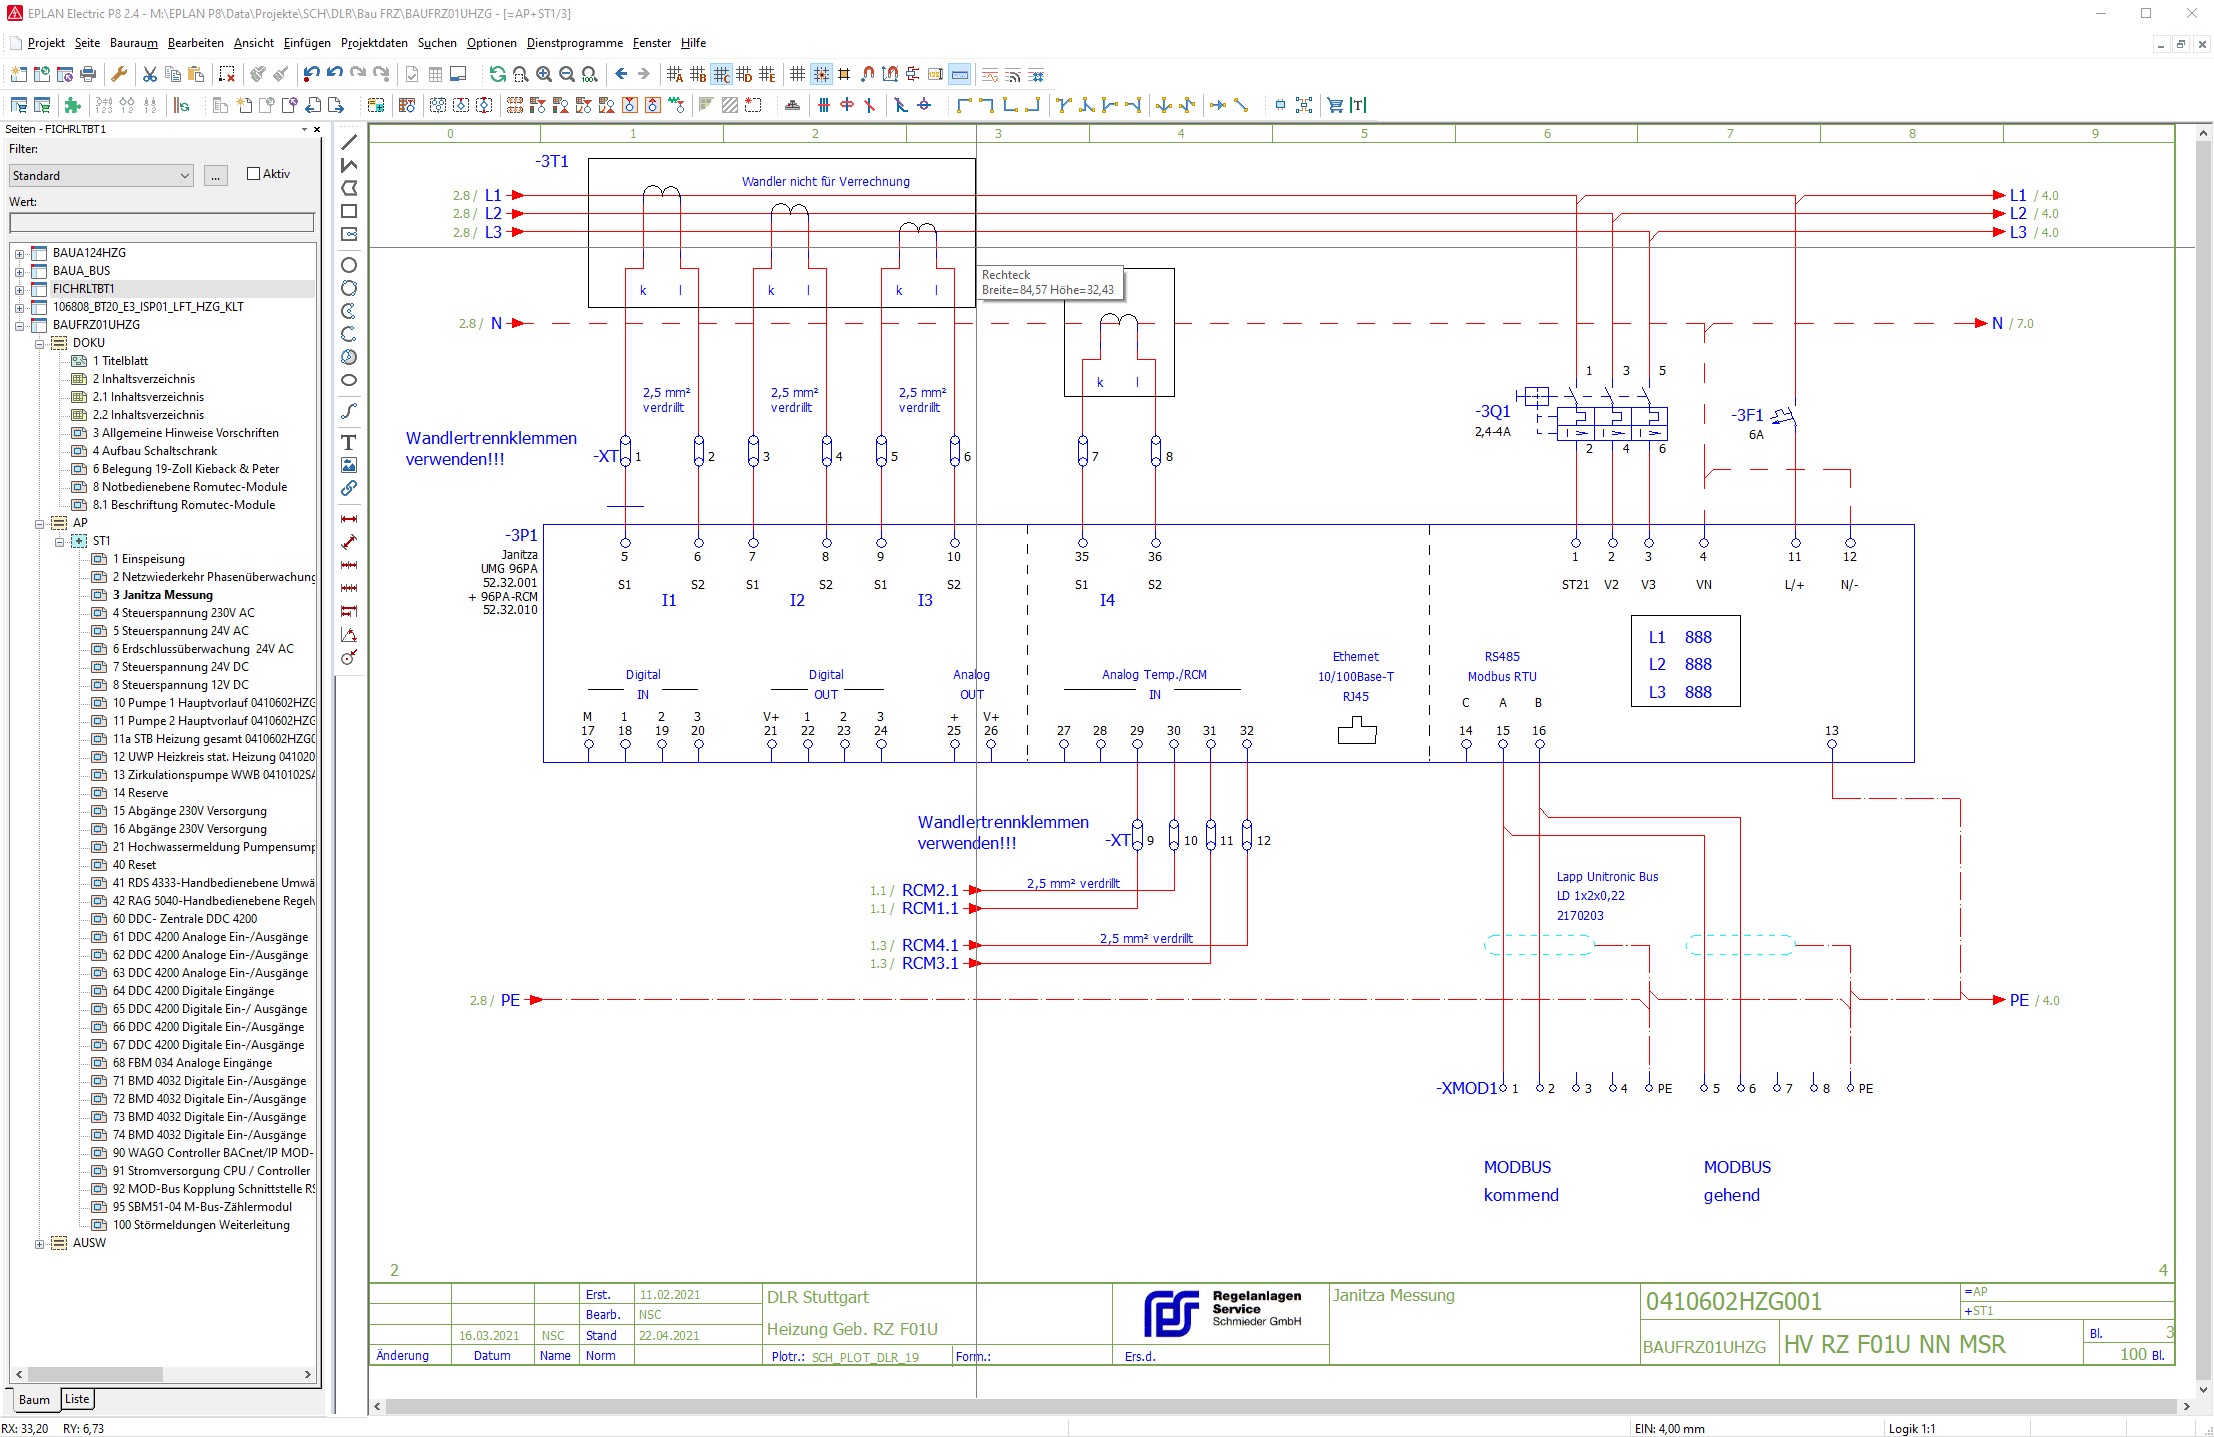Click the Zoom in magnifier icon
Image resolution: width=2214 pixels, height=1437 pixels.
543,74
